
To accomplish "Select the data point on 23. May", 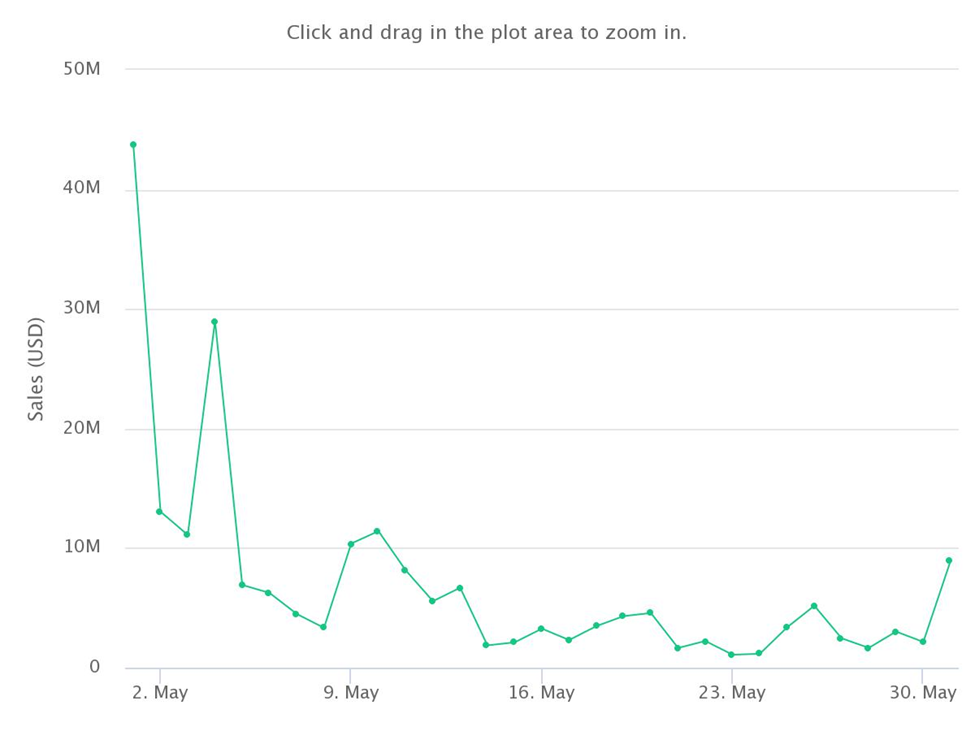I will (731, 655).
